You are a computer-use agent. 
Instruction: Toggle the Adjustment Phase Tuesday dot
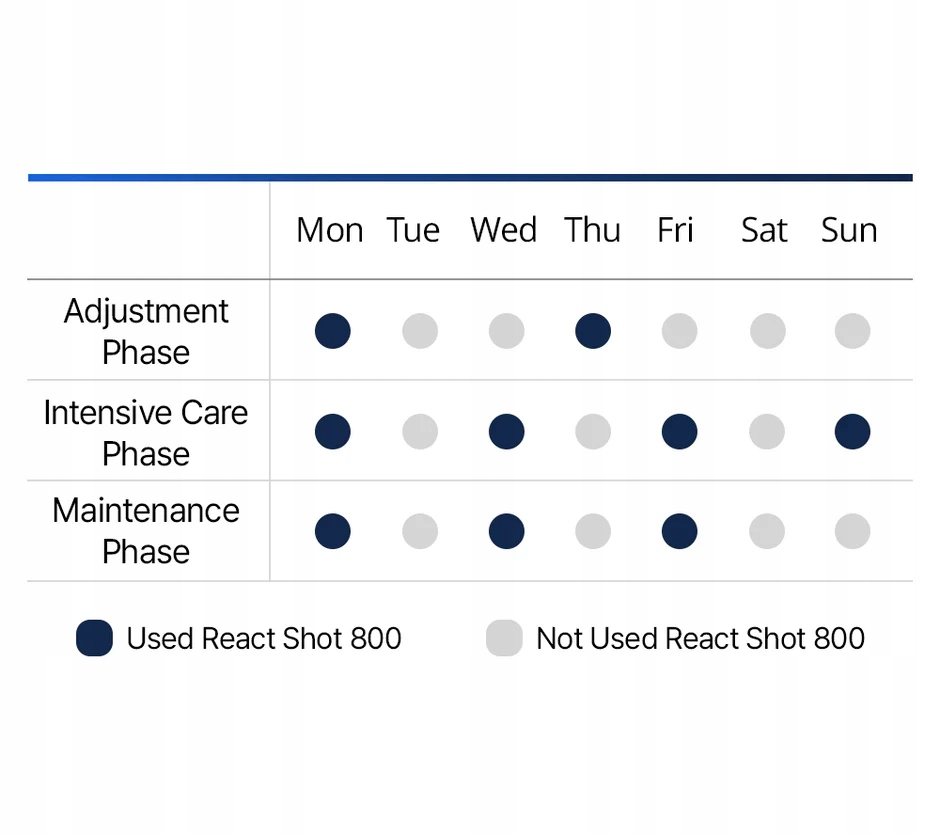(420, 331)
